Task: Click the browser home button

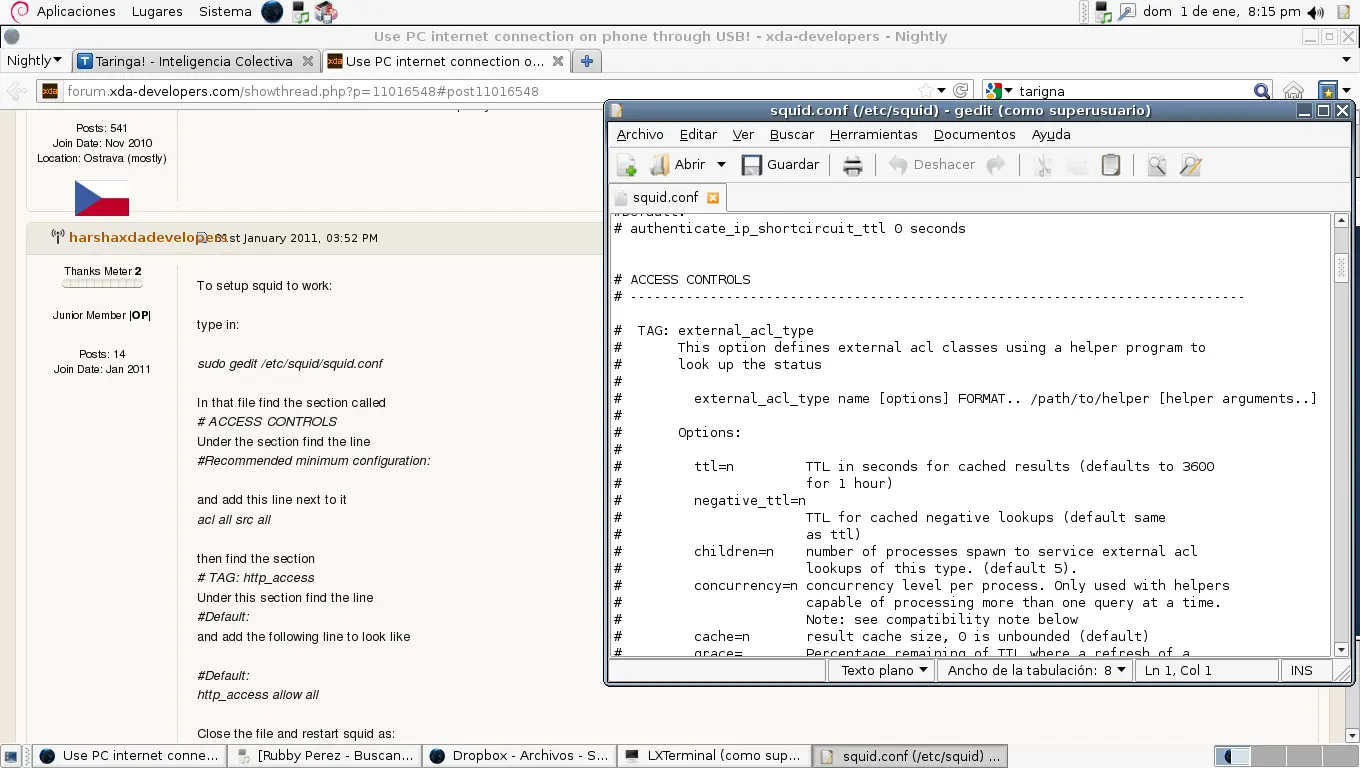Action: (1293, 91)
